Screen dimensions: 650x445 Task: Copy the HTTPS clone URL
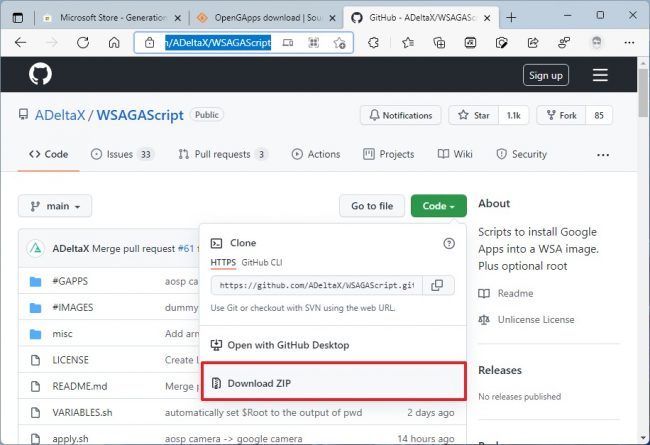(x=437, y=285)
